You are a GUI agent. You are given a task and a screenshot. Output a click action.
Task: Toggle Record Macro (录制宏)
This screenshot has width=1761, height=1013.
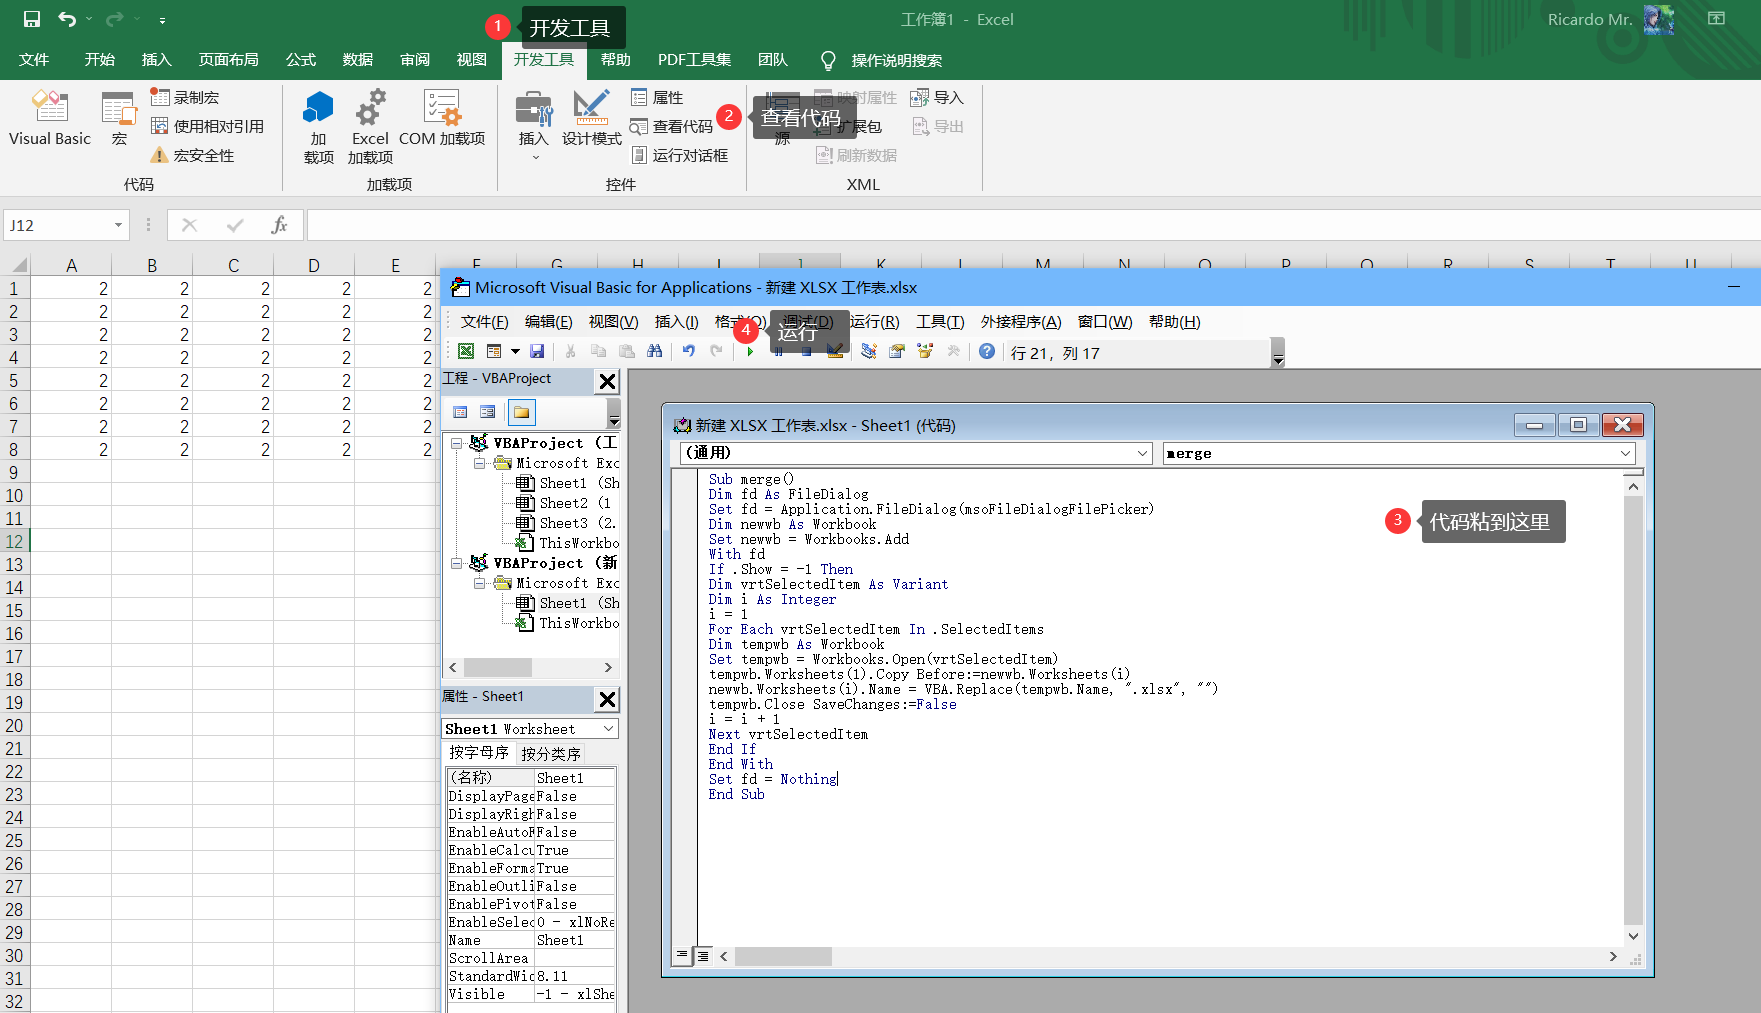point(185,97)
